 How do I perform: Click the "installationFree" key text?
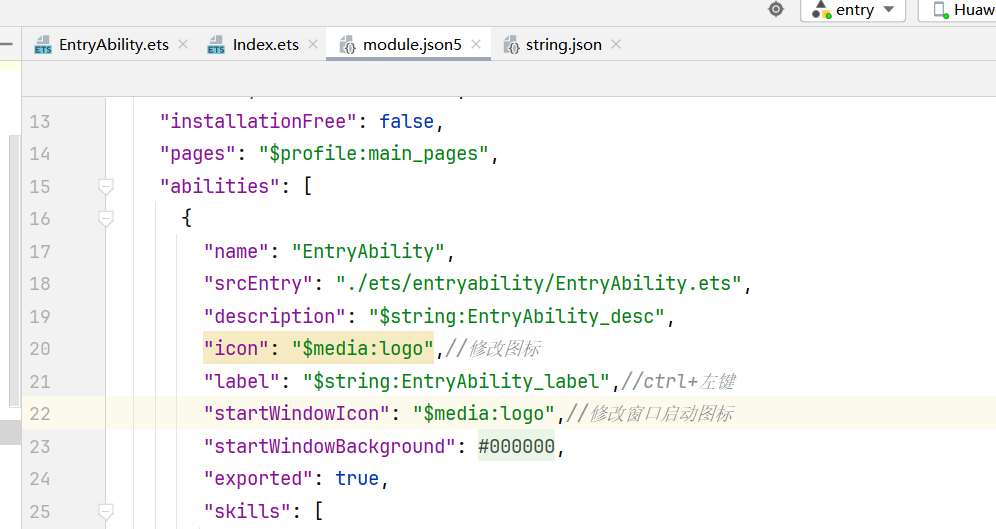[259, 121]
